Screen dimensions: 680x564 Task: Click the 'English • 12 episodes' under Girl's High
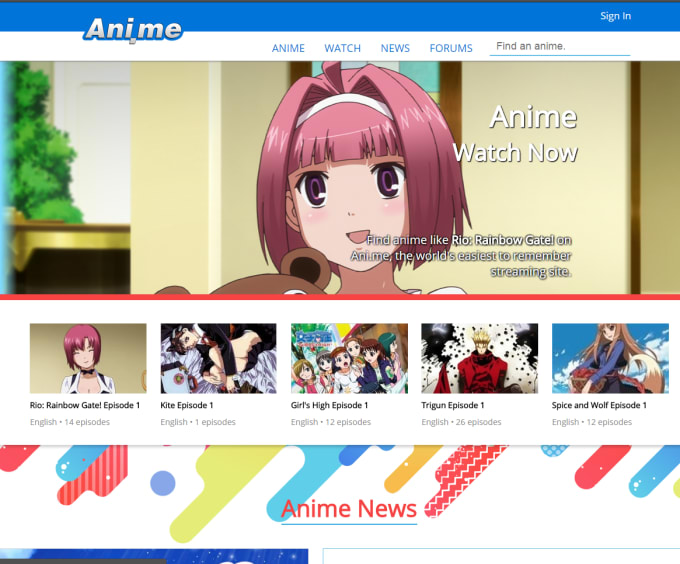coord(331,422)
